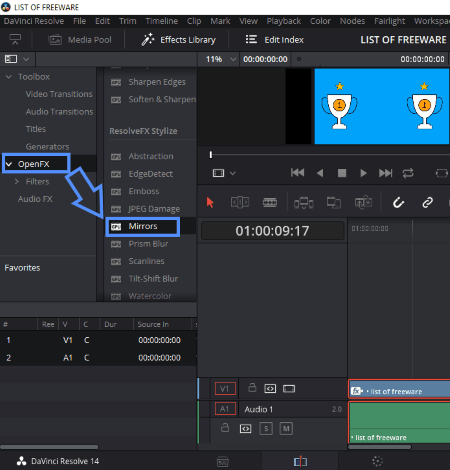Choose the Blade edit tool
Viewport: 450px width, 470px height.
click(270, 202)
